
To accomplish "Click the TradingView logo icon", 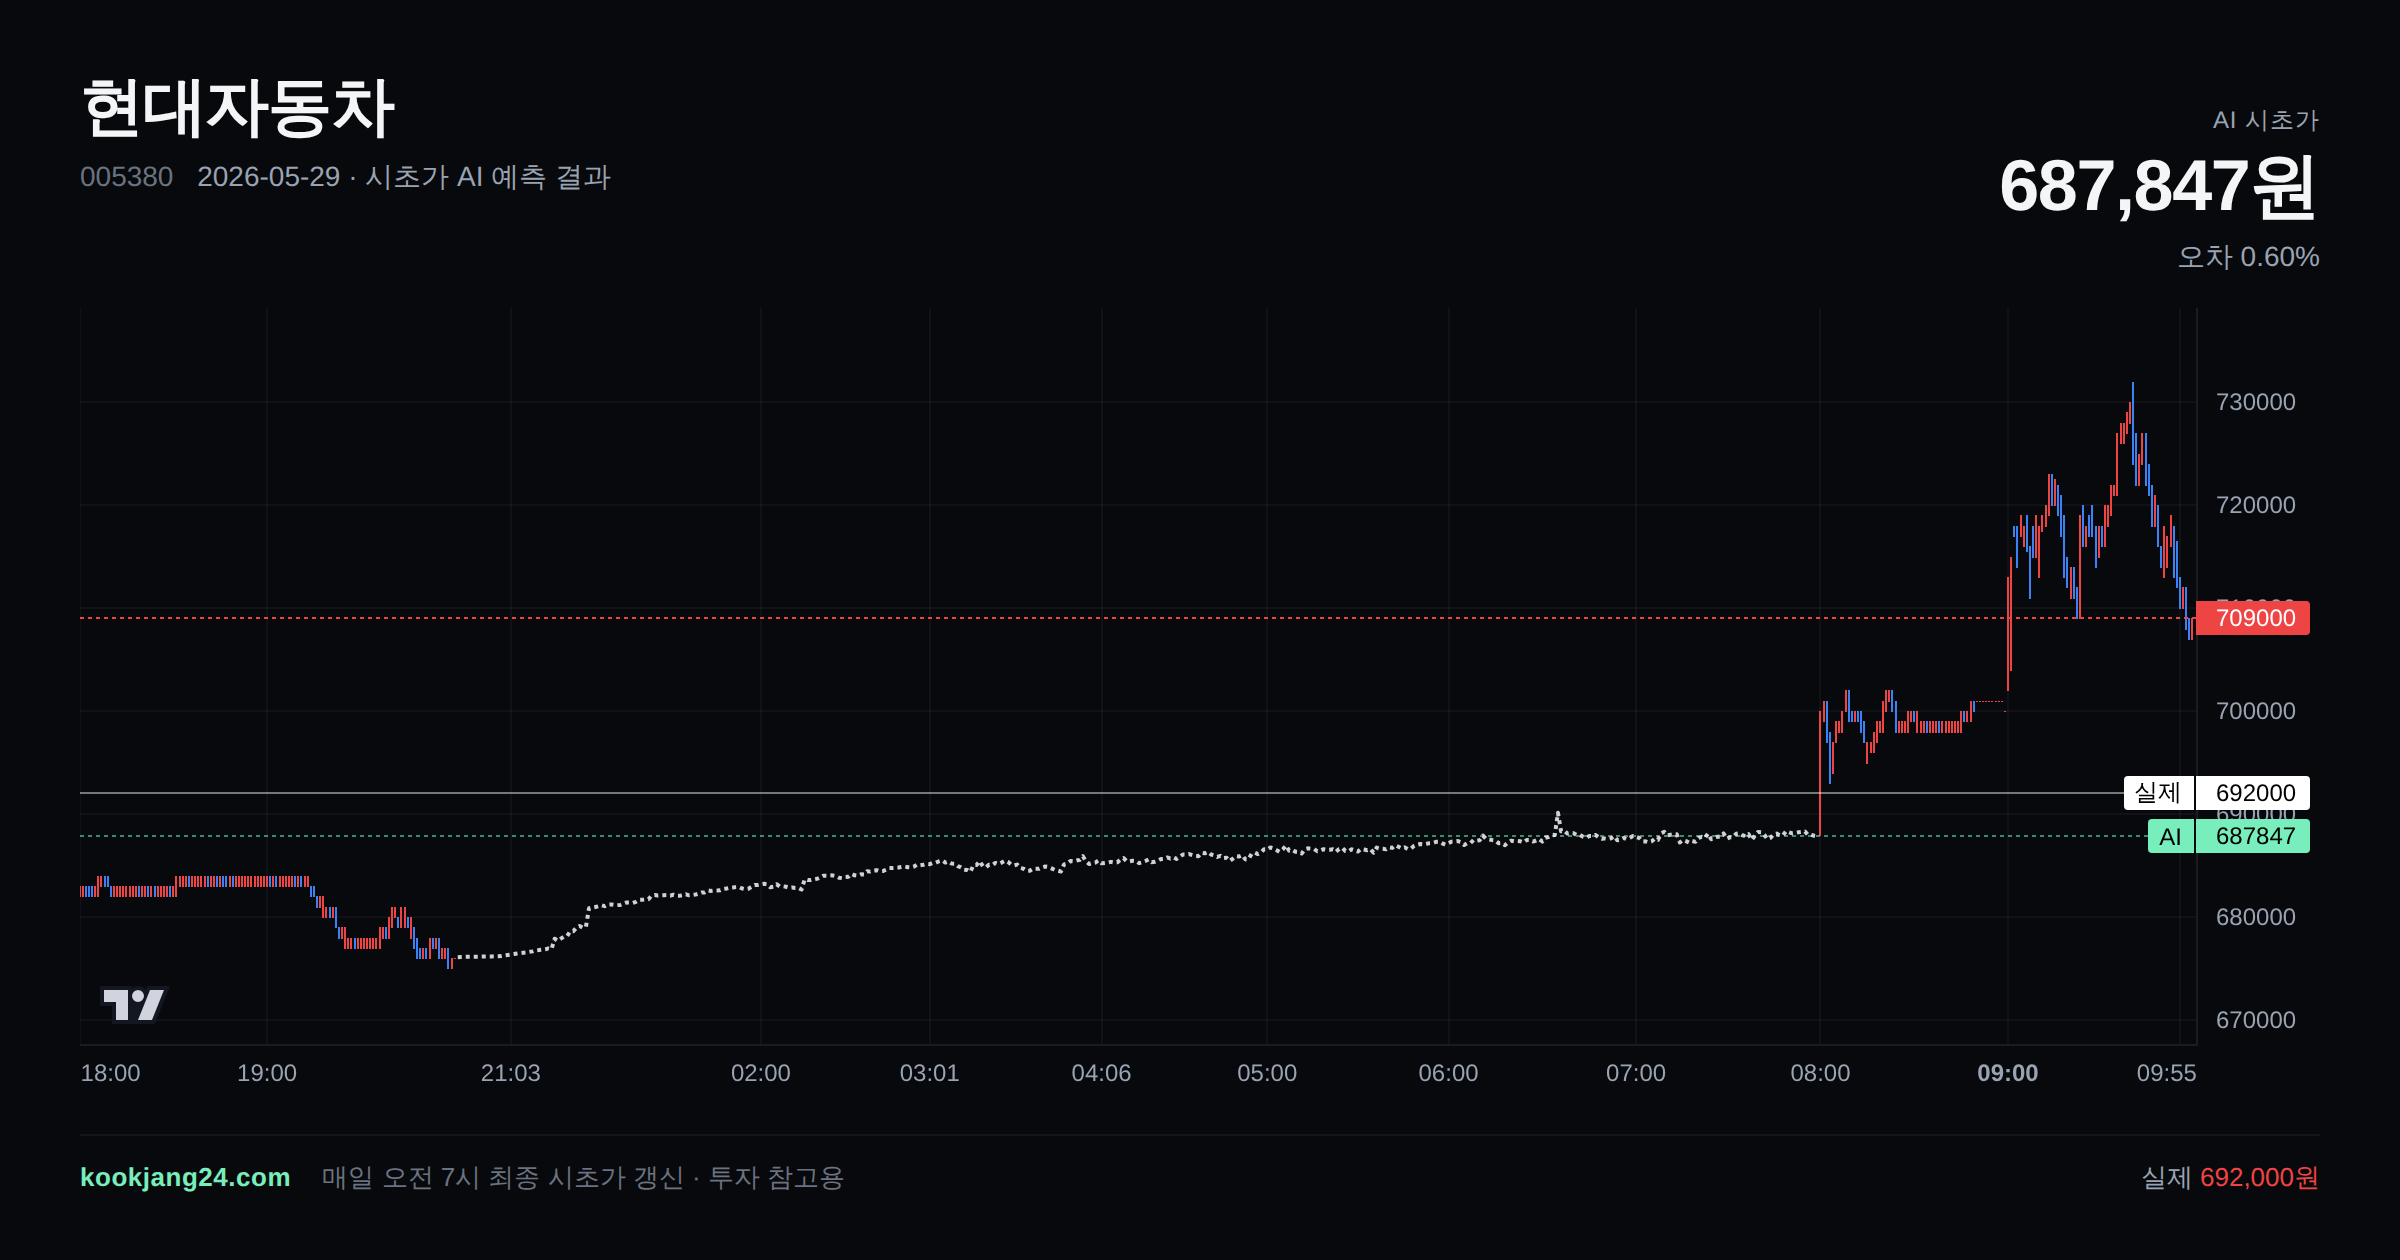I will point(133,1004).
